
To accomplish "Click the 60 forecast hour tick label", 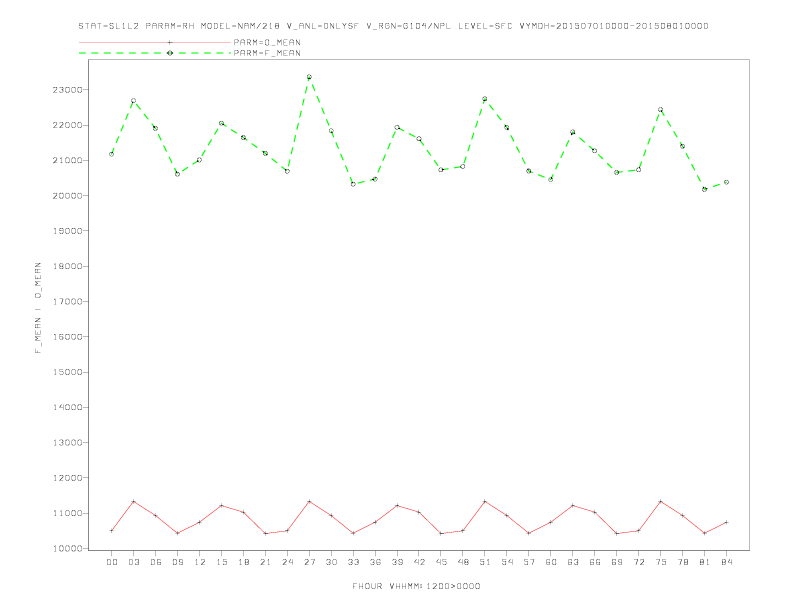I will click(551, 562).
